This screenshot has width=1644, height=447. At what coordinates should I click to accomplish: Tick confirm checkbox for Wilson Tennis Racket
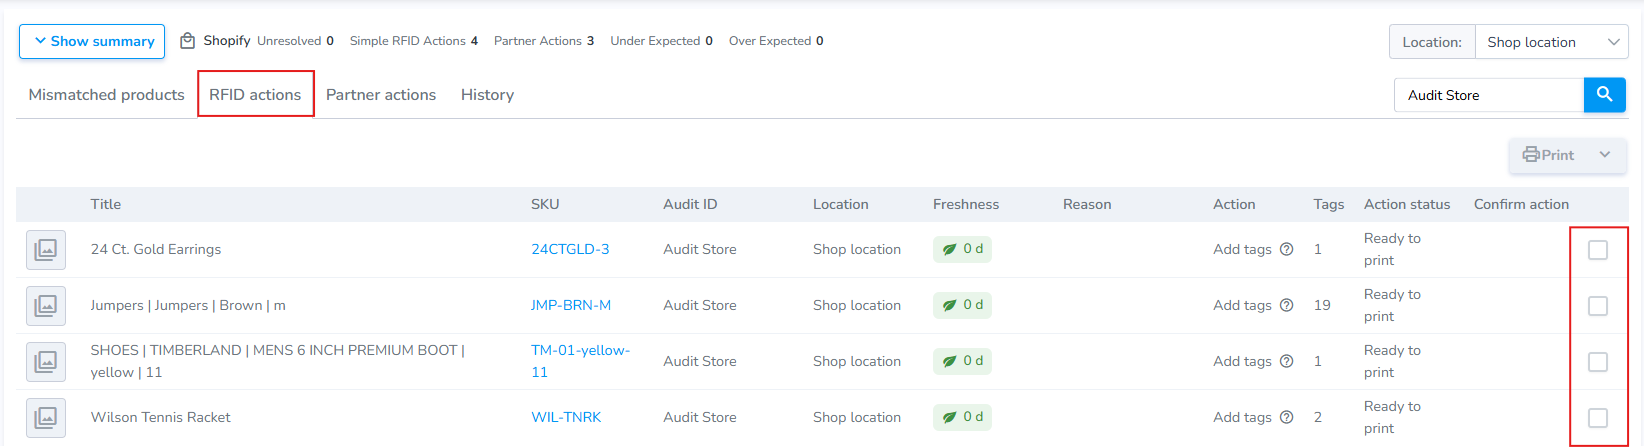coord(1598,418)
